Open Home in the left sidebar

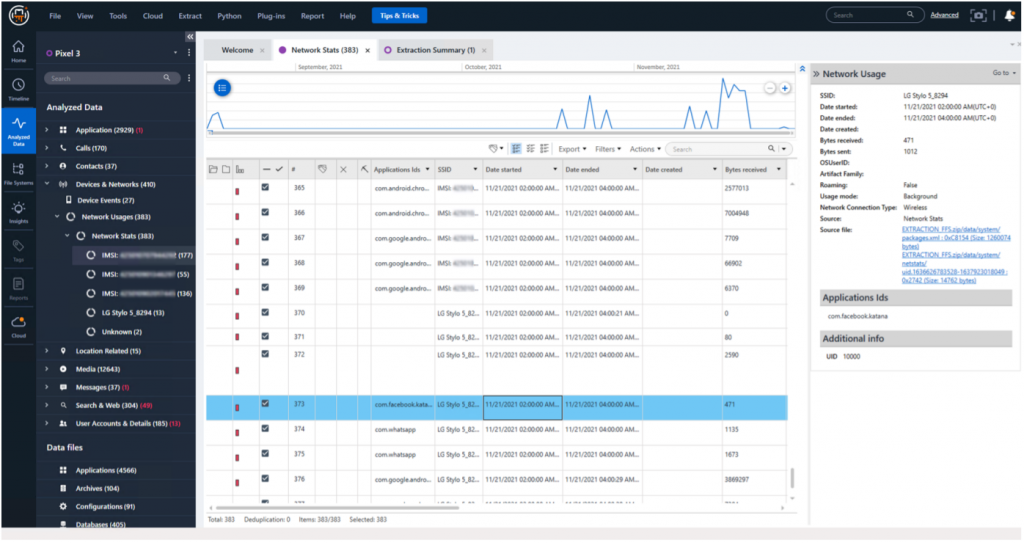pos(18,50)
